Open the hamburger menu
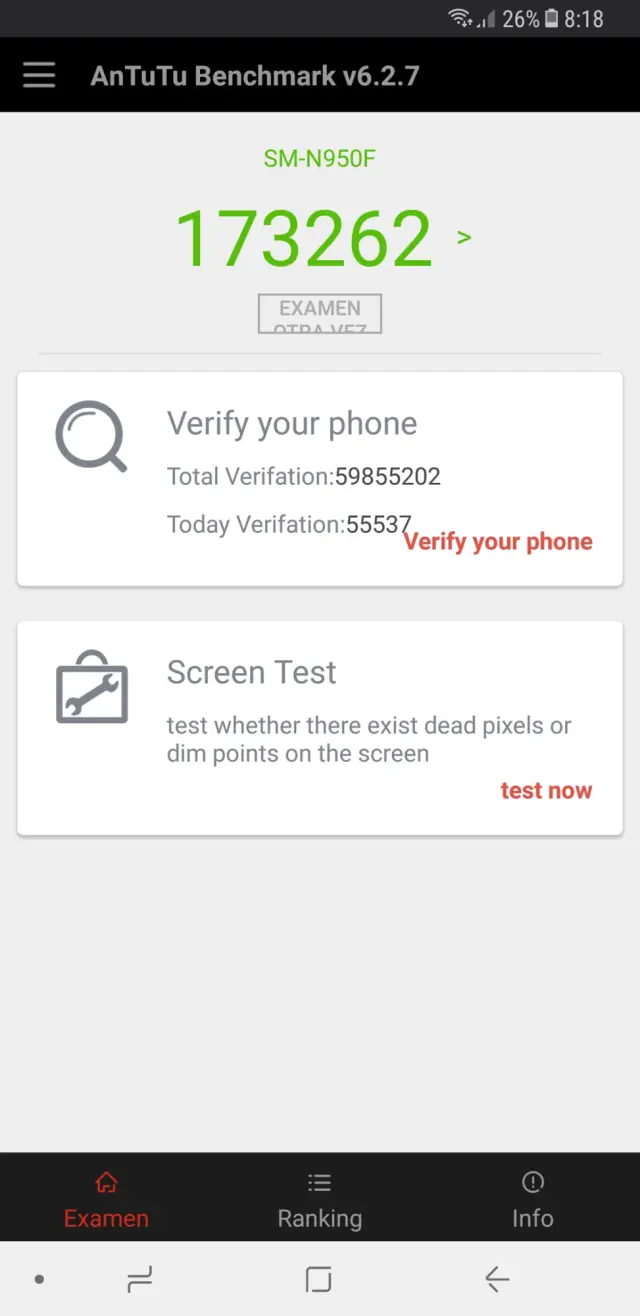 point(39,75)
